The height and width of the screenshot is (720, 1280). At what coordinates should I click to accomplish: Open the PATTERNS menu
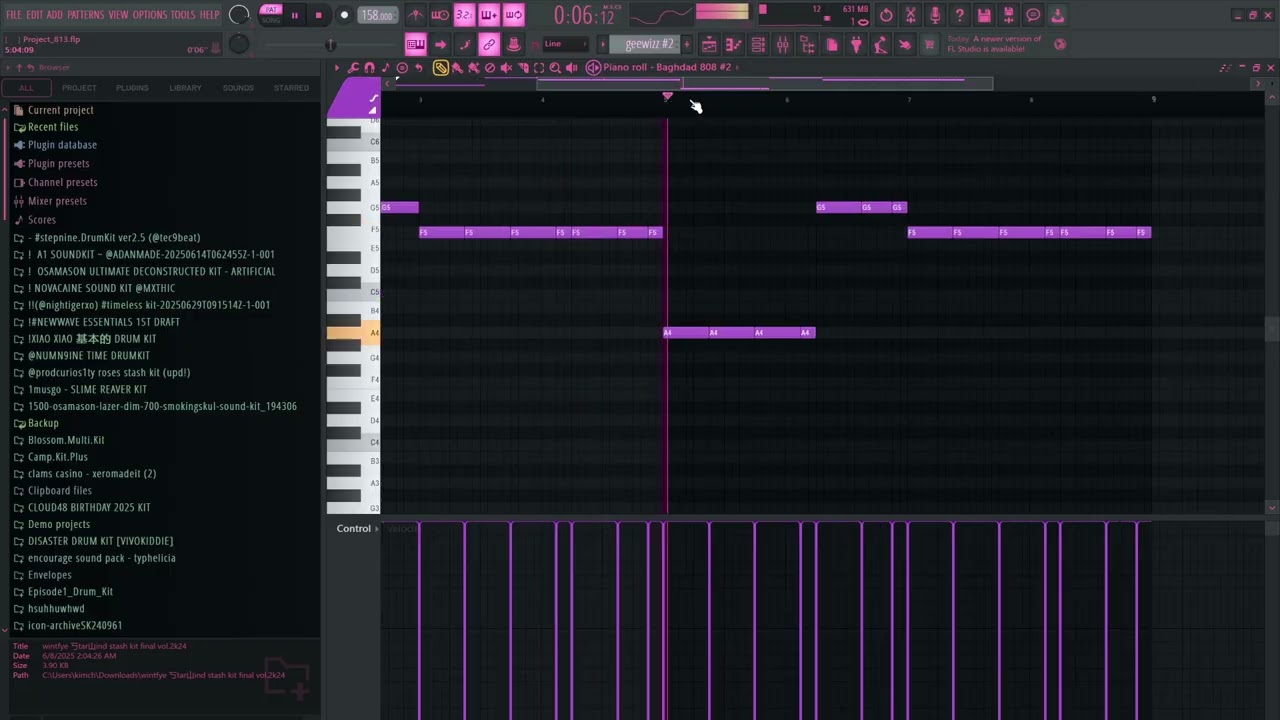point(86,15)
